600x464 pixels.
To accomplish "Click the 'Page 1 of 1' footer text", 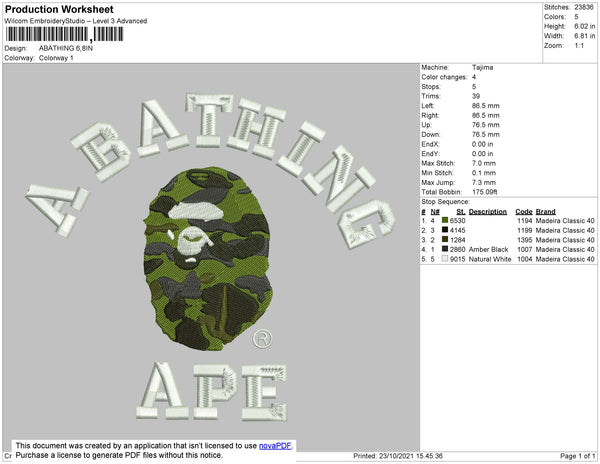I will (x=577, y=456).
